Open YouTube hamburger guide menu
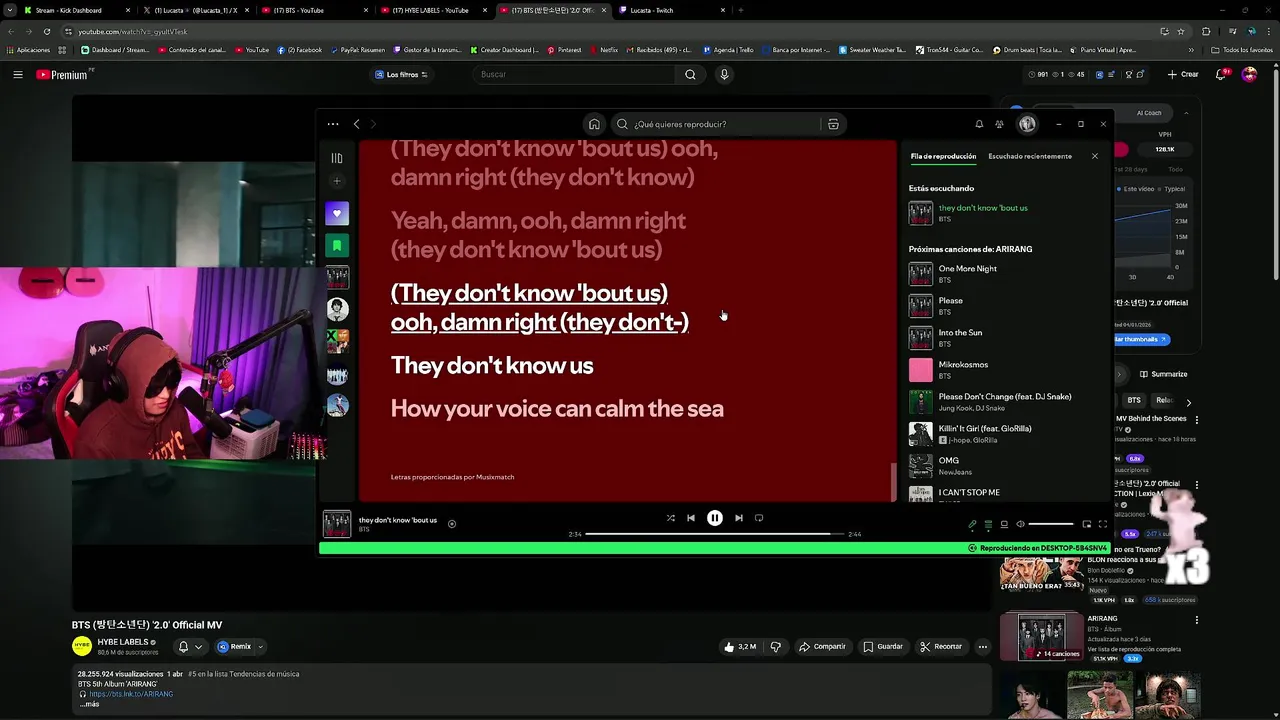Image resolution: width=1280 pixels, height=720 pixels. 17,74
